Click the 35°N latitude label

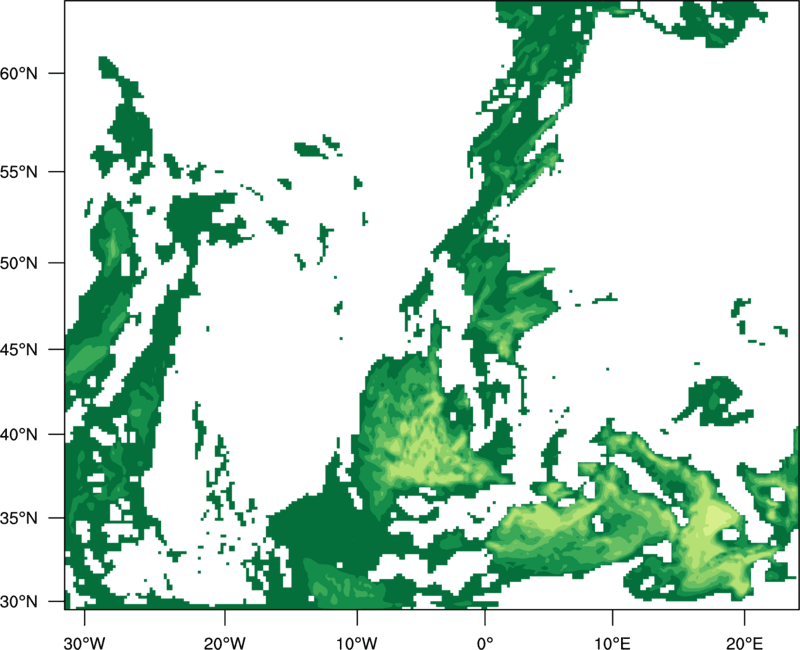pyautogui.click(x=19, y=518)
